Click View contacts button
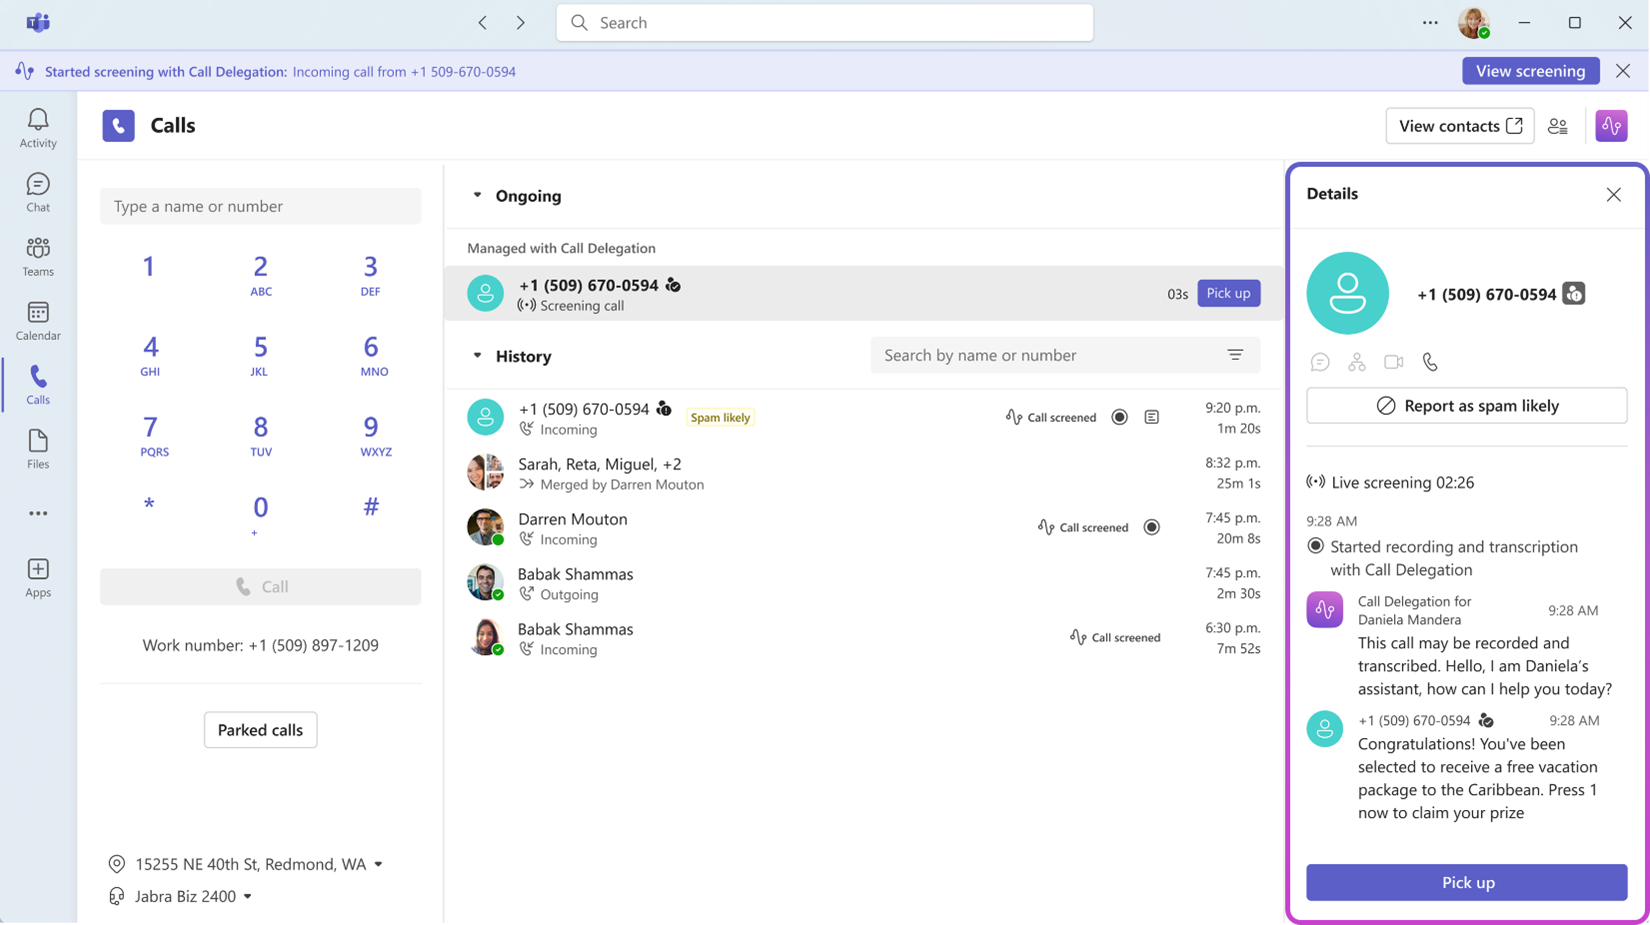Screen dimensions: 1650x925 (1459, 126)
